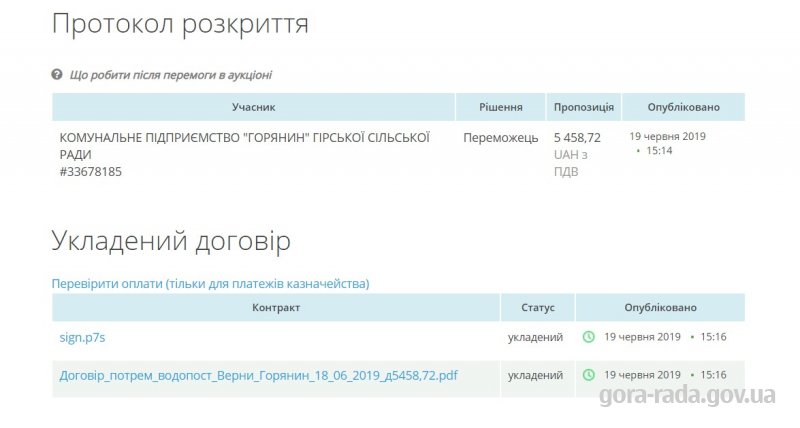Open the Договір_потрем_водопост_Верни_Горянин PDF contract link

(x=258, y=375)
